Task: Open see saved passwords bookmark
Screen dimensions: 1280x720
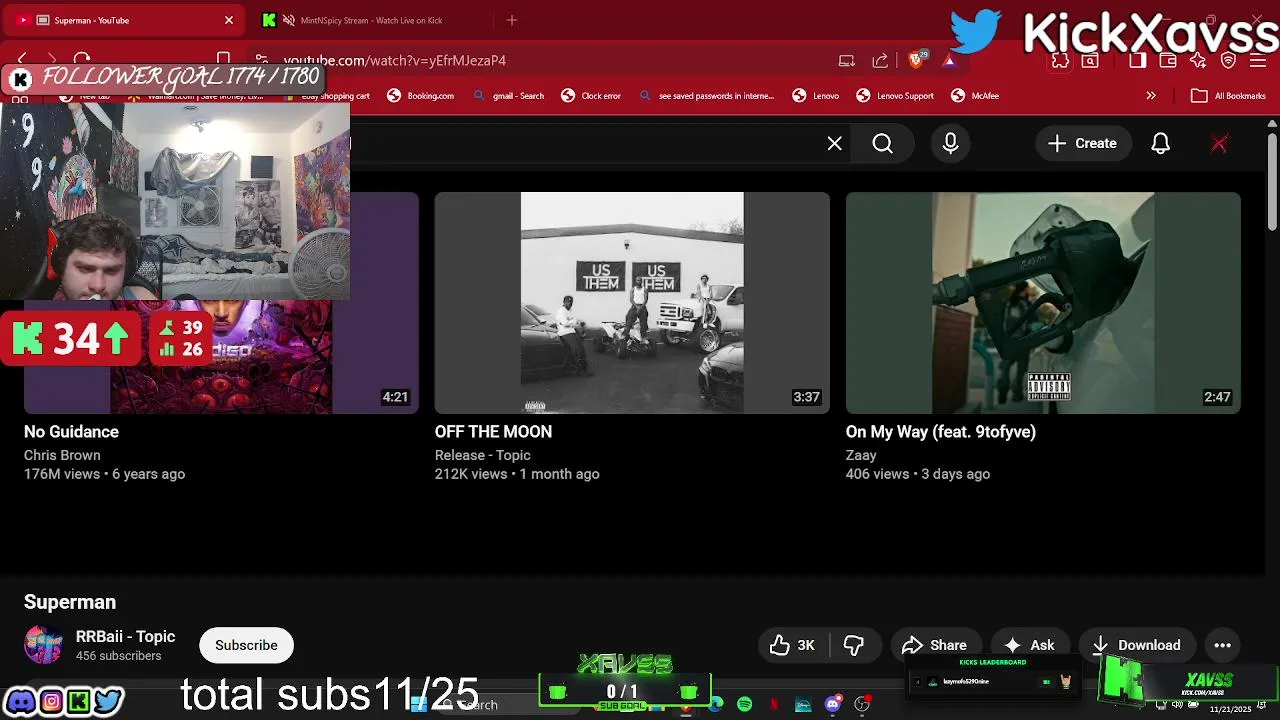Action: tap(706, 96)
